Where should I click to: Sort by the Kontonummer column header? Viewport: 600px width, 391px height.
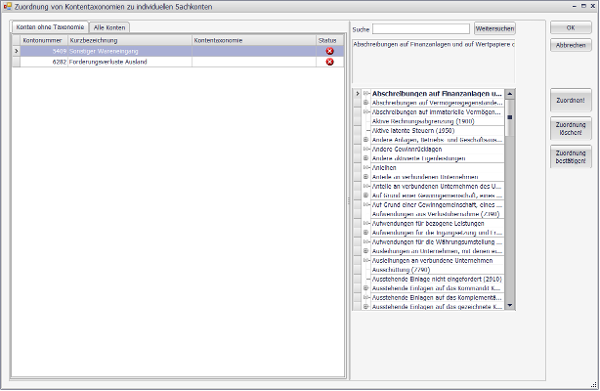(44, 40)
